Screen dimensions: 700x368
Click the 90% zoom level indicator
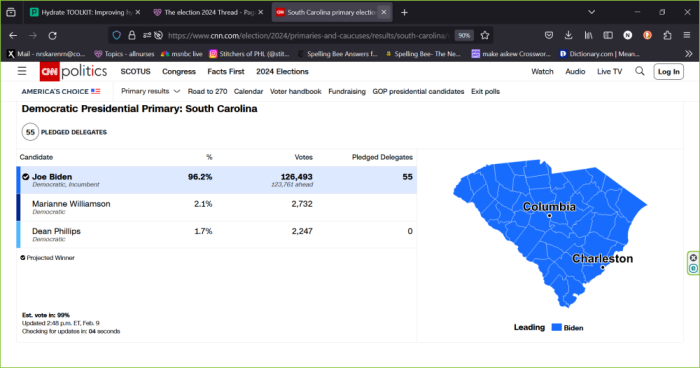[x=464, y=35]
